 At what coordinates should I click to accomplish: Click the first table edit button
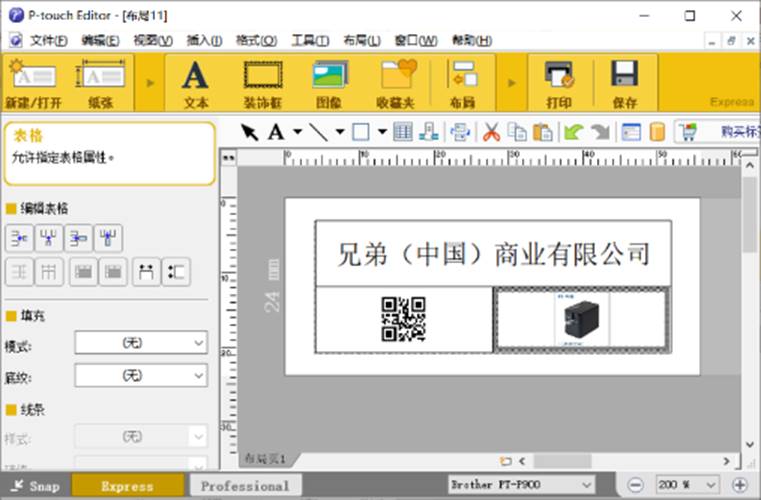click(x=19, y=238)
